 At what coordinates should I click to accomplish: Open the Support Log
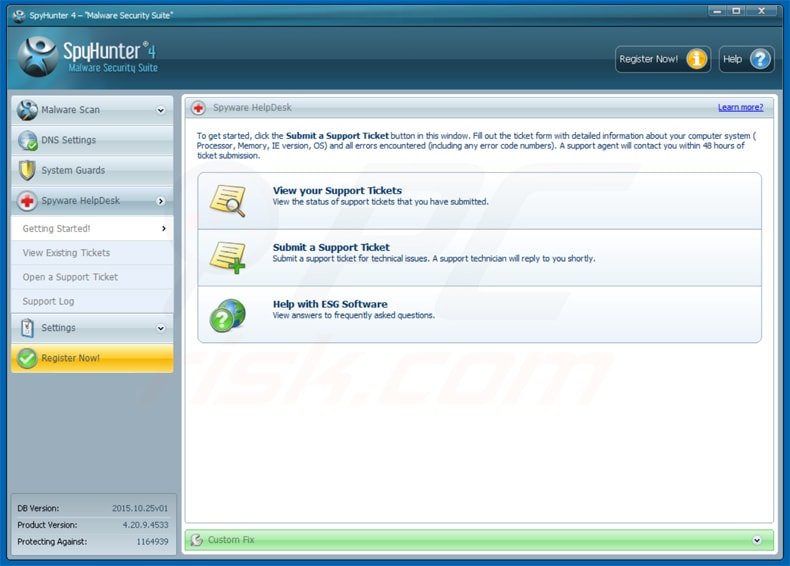point(92,301)
